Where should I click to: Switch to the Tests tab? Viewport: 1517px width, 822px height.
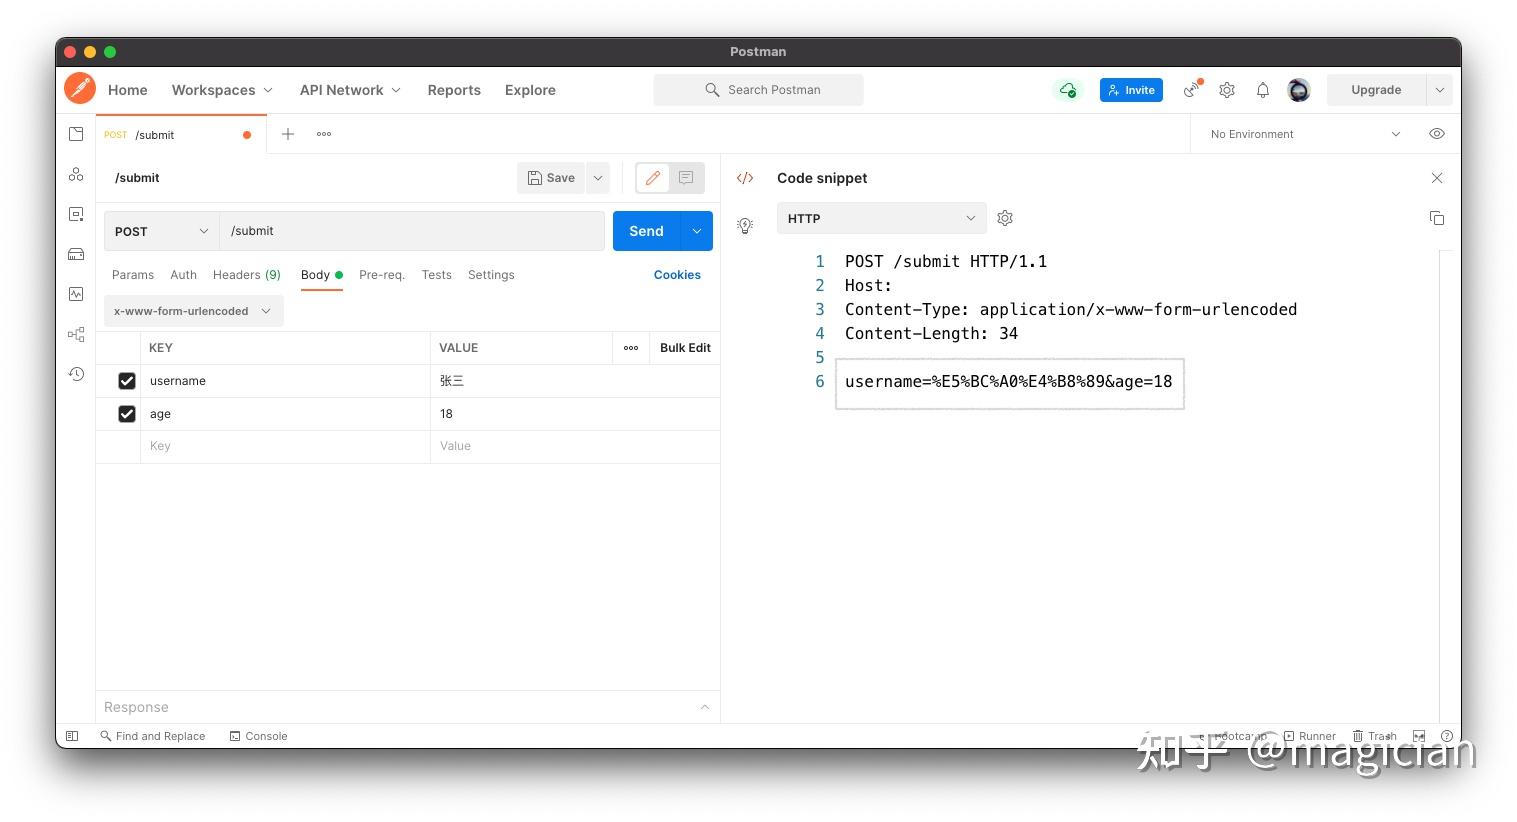(436, 274)
